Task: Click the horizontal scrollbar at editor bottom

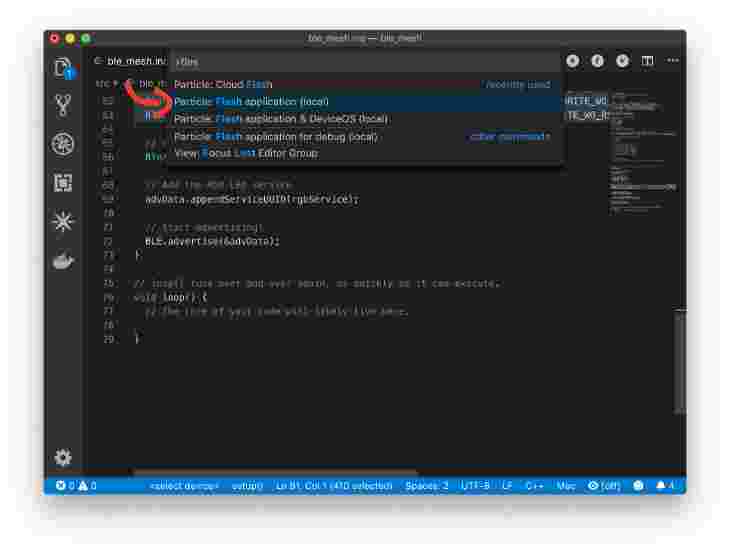Action: click(x=275, y=472)
